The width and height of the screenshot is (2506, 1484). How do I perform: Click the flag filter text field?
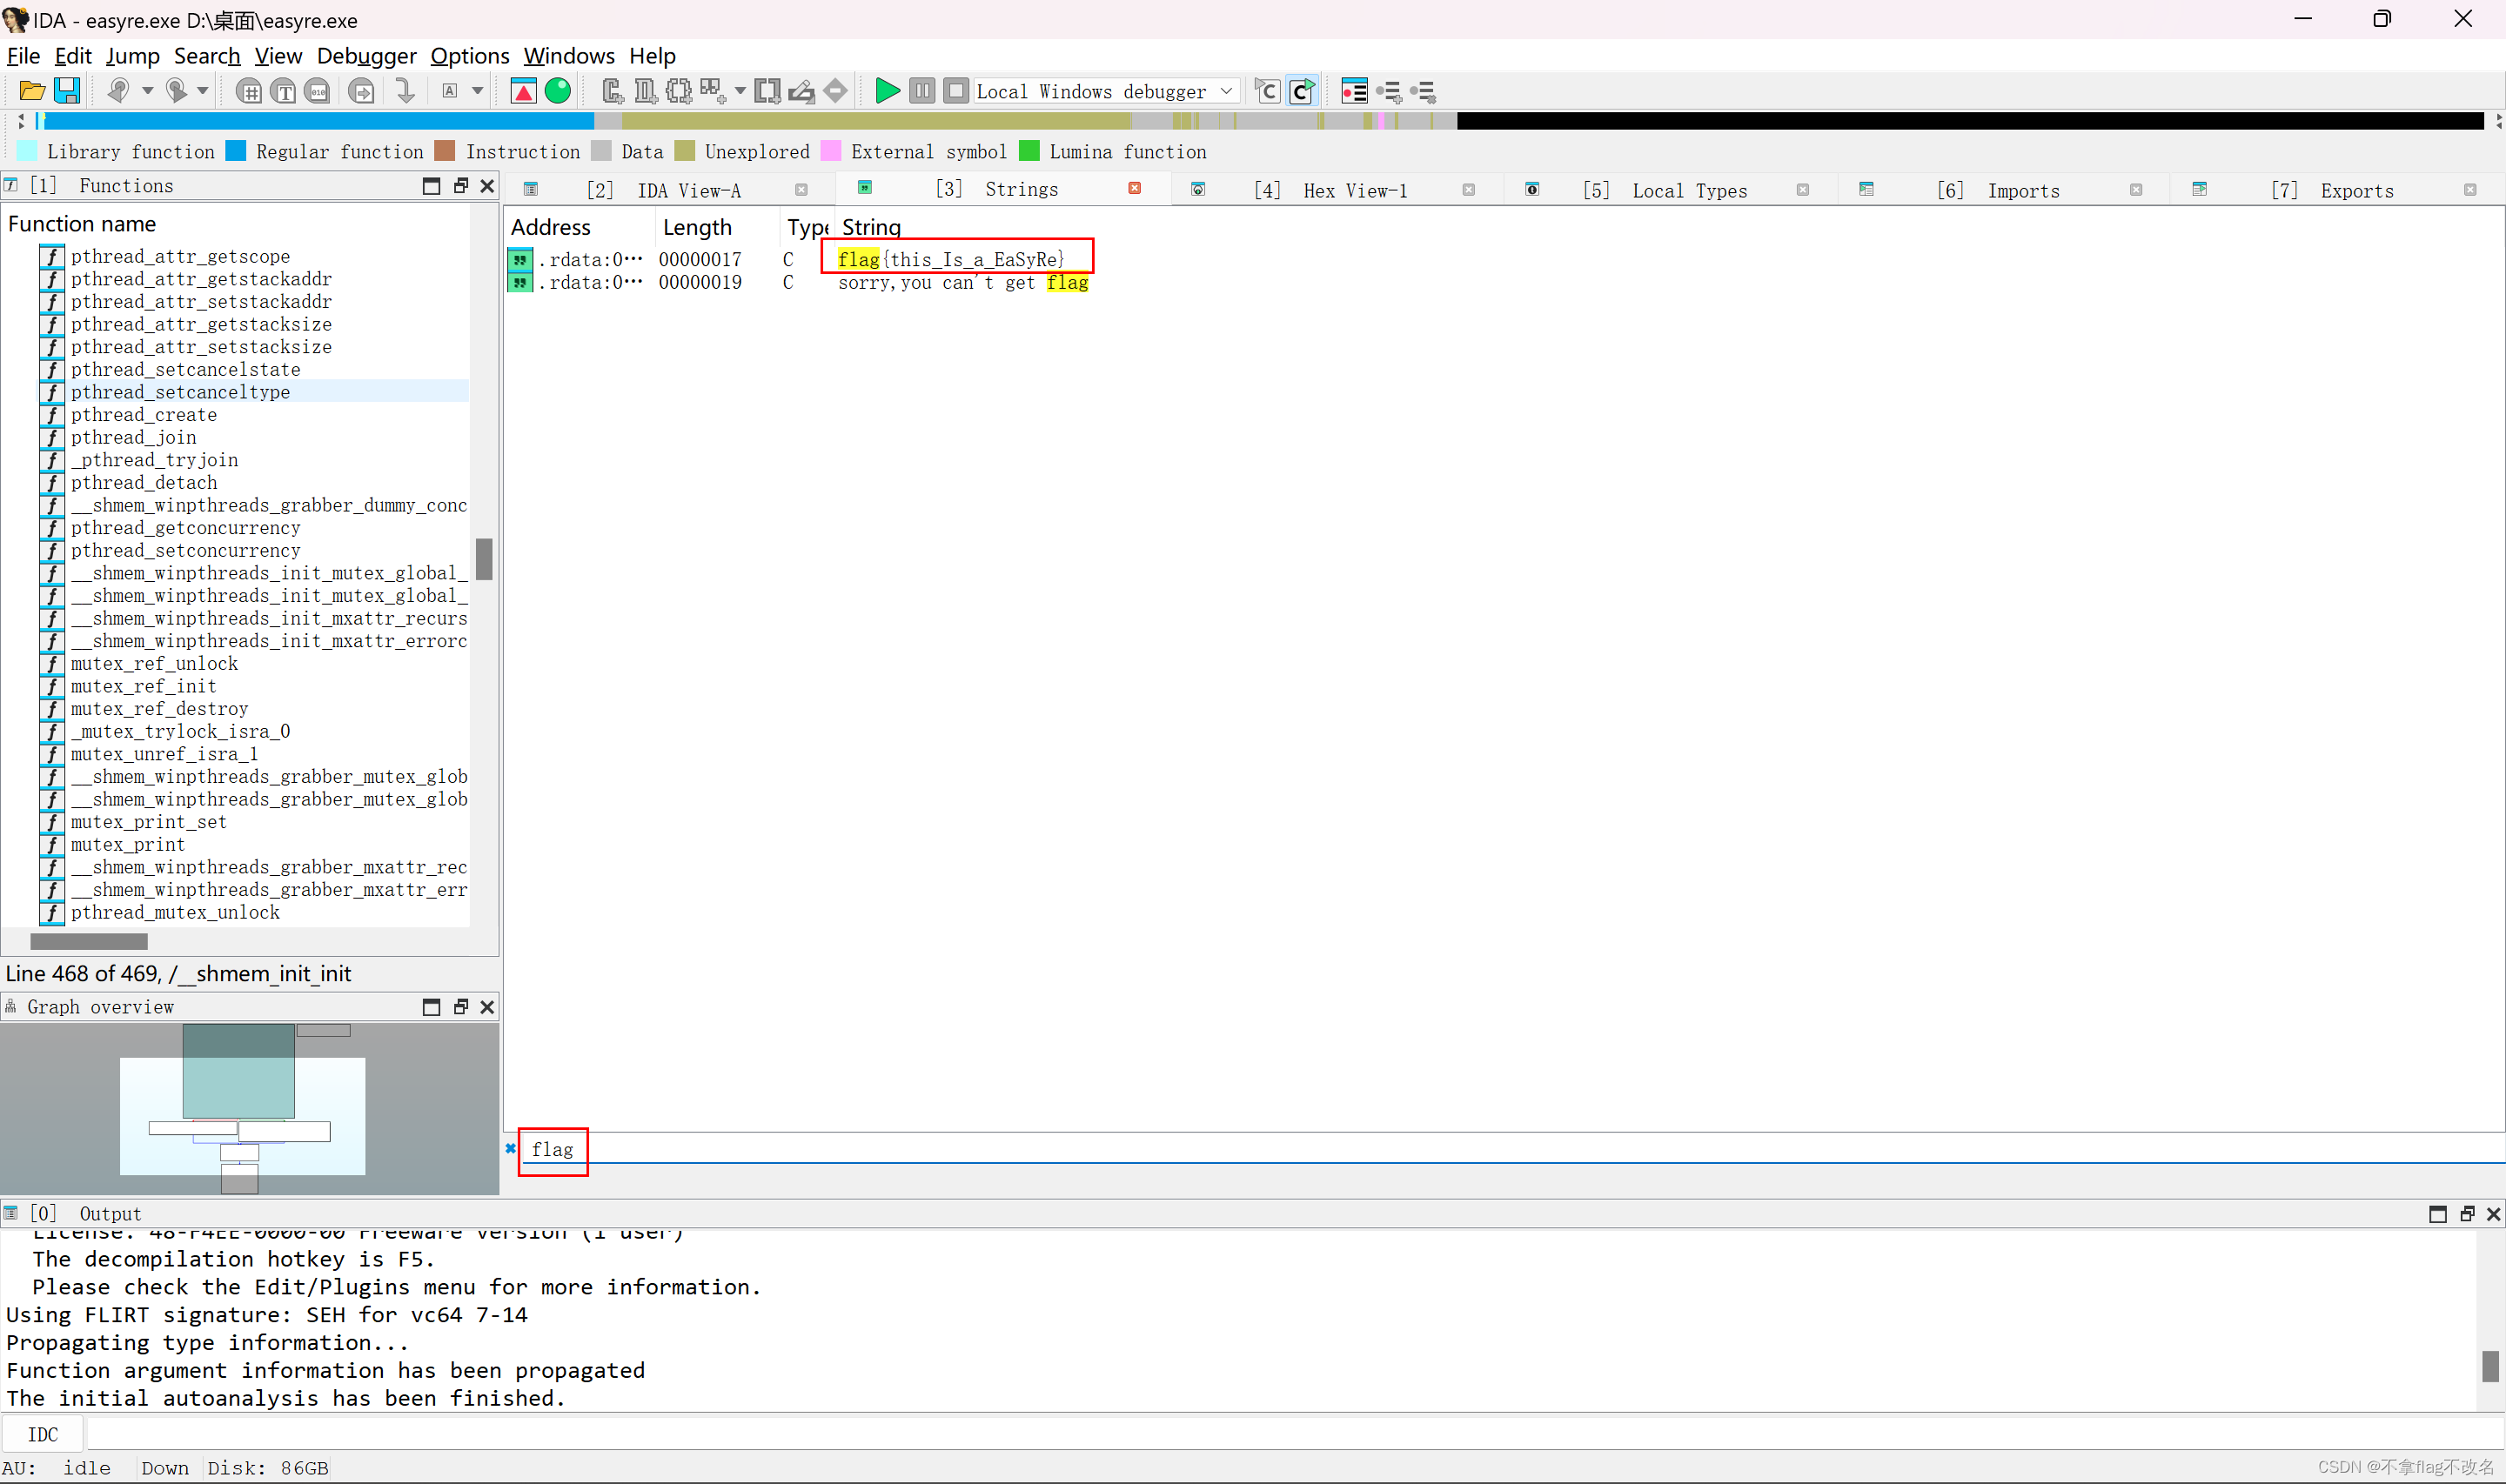coord(552,1149)
